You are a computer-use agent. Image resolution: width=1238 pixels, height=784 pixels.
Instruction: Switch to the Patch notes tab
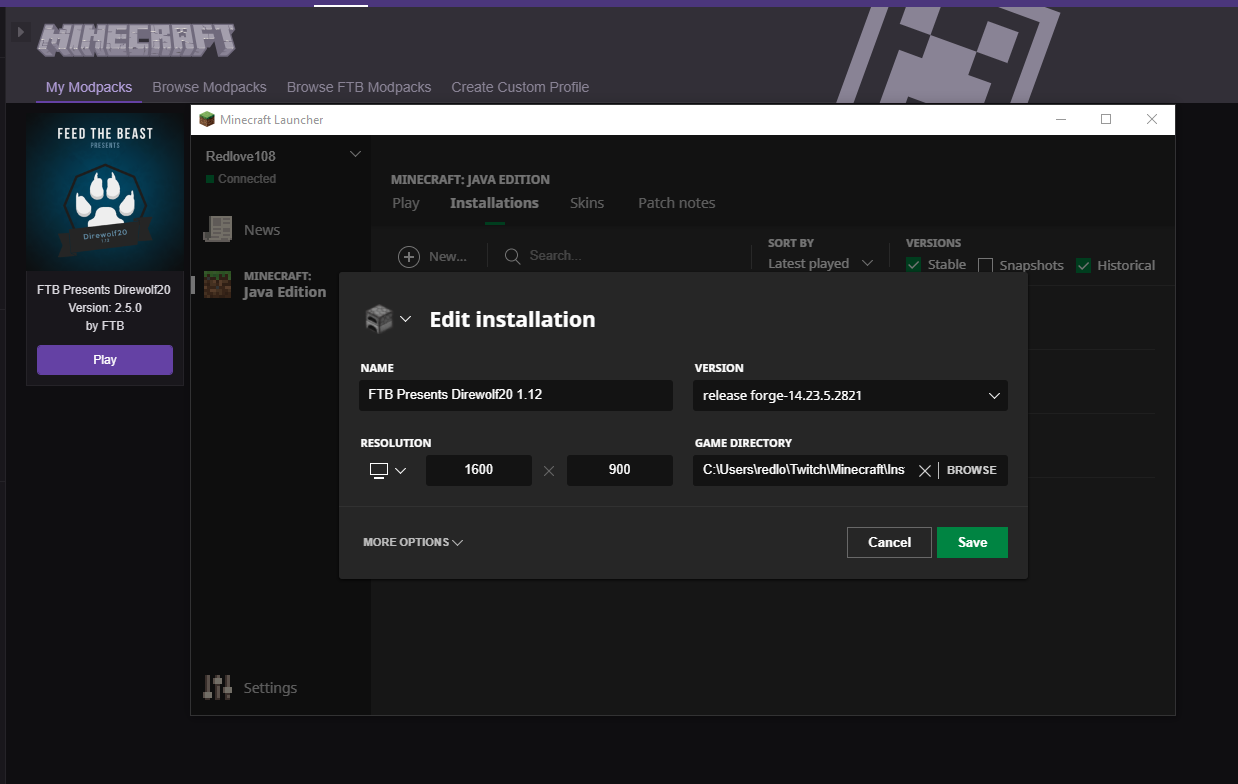point(677,203)
